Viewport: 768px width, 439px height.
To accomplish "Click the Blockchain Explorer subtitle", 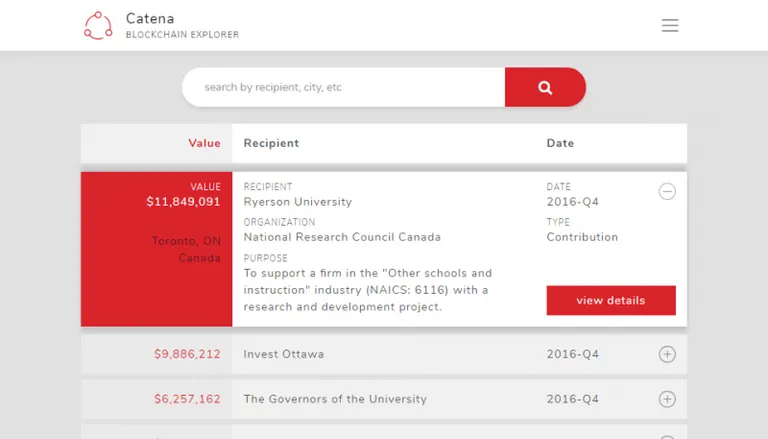I will [x=182, y=35].
